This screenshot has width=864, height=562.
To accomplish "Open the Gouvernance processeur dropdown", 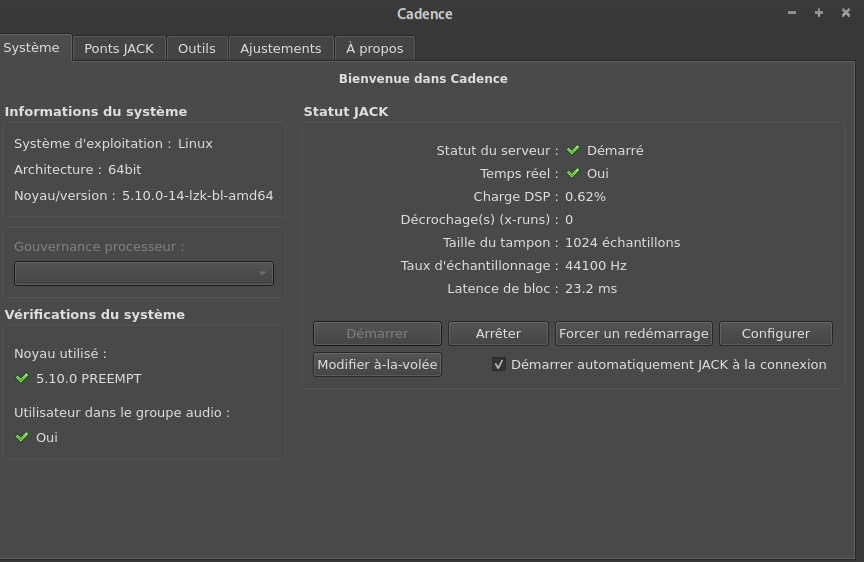I will [144, 274].
